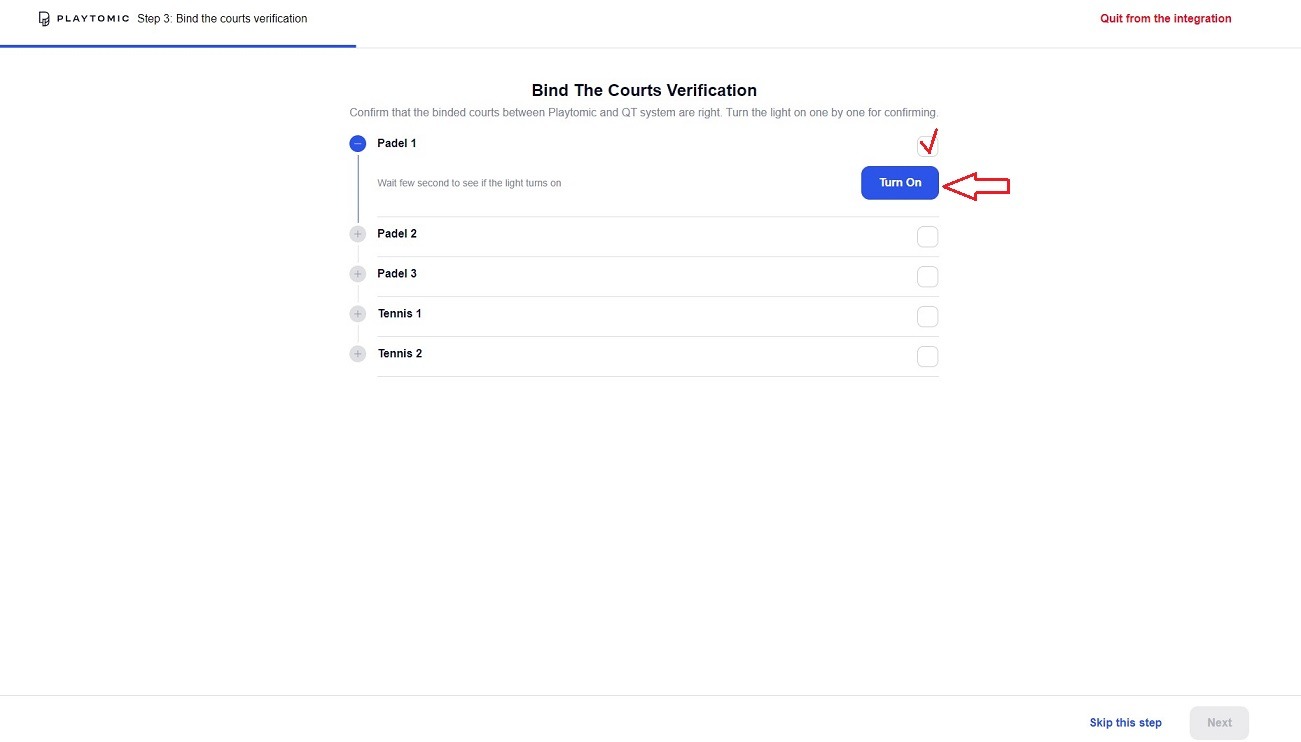Image resolution: width=1301 pixels, height=742 pixels.
Task: Click the blue step progress bar
Action: coord(178,46)
